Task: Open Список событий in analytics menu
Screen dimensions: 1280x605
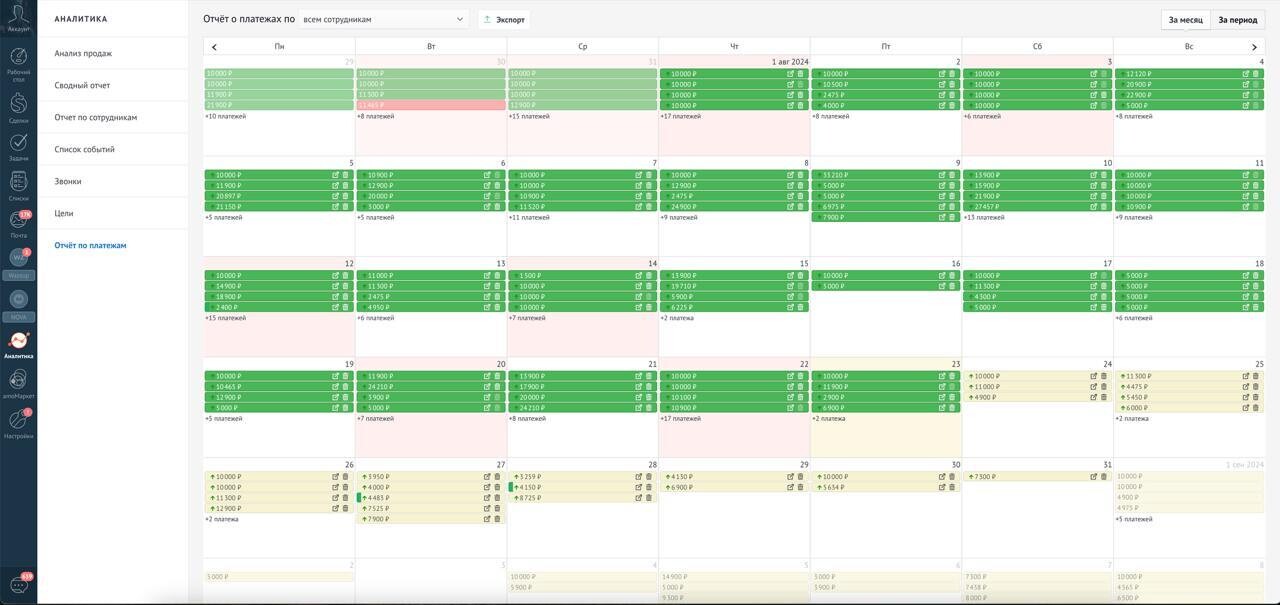Action: pos(84,149)
